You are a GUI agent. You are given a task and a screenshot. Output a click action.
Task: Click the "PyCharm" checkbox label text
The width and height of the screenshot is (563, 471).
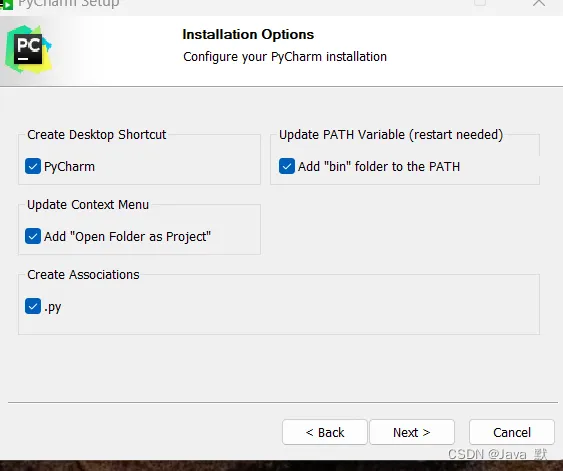coord(69,167)
